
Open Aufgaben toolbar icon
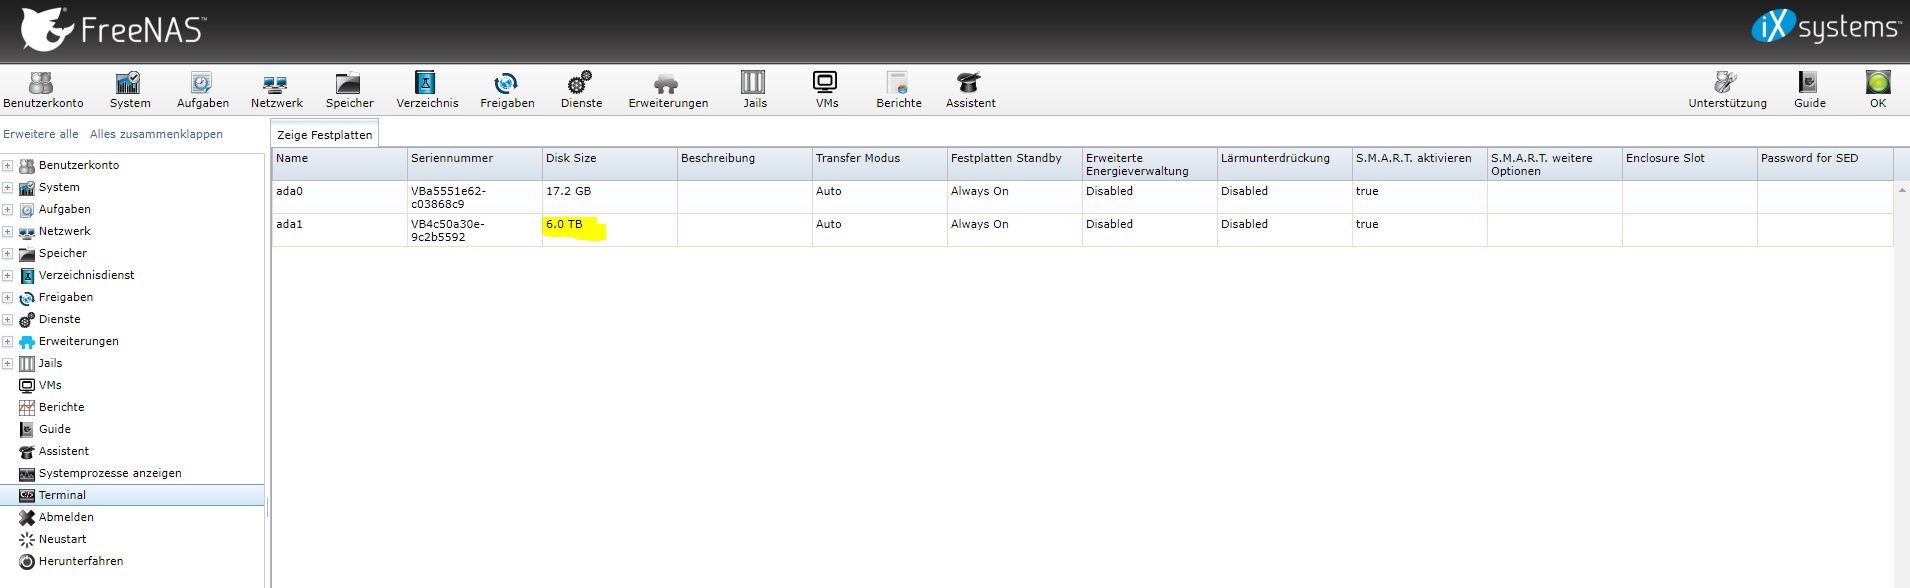point(202,90)
